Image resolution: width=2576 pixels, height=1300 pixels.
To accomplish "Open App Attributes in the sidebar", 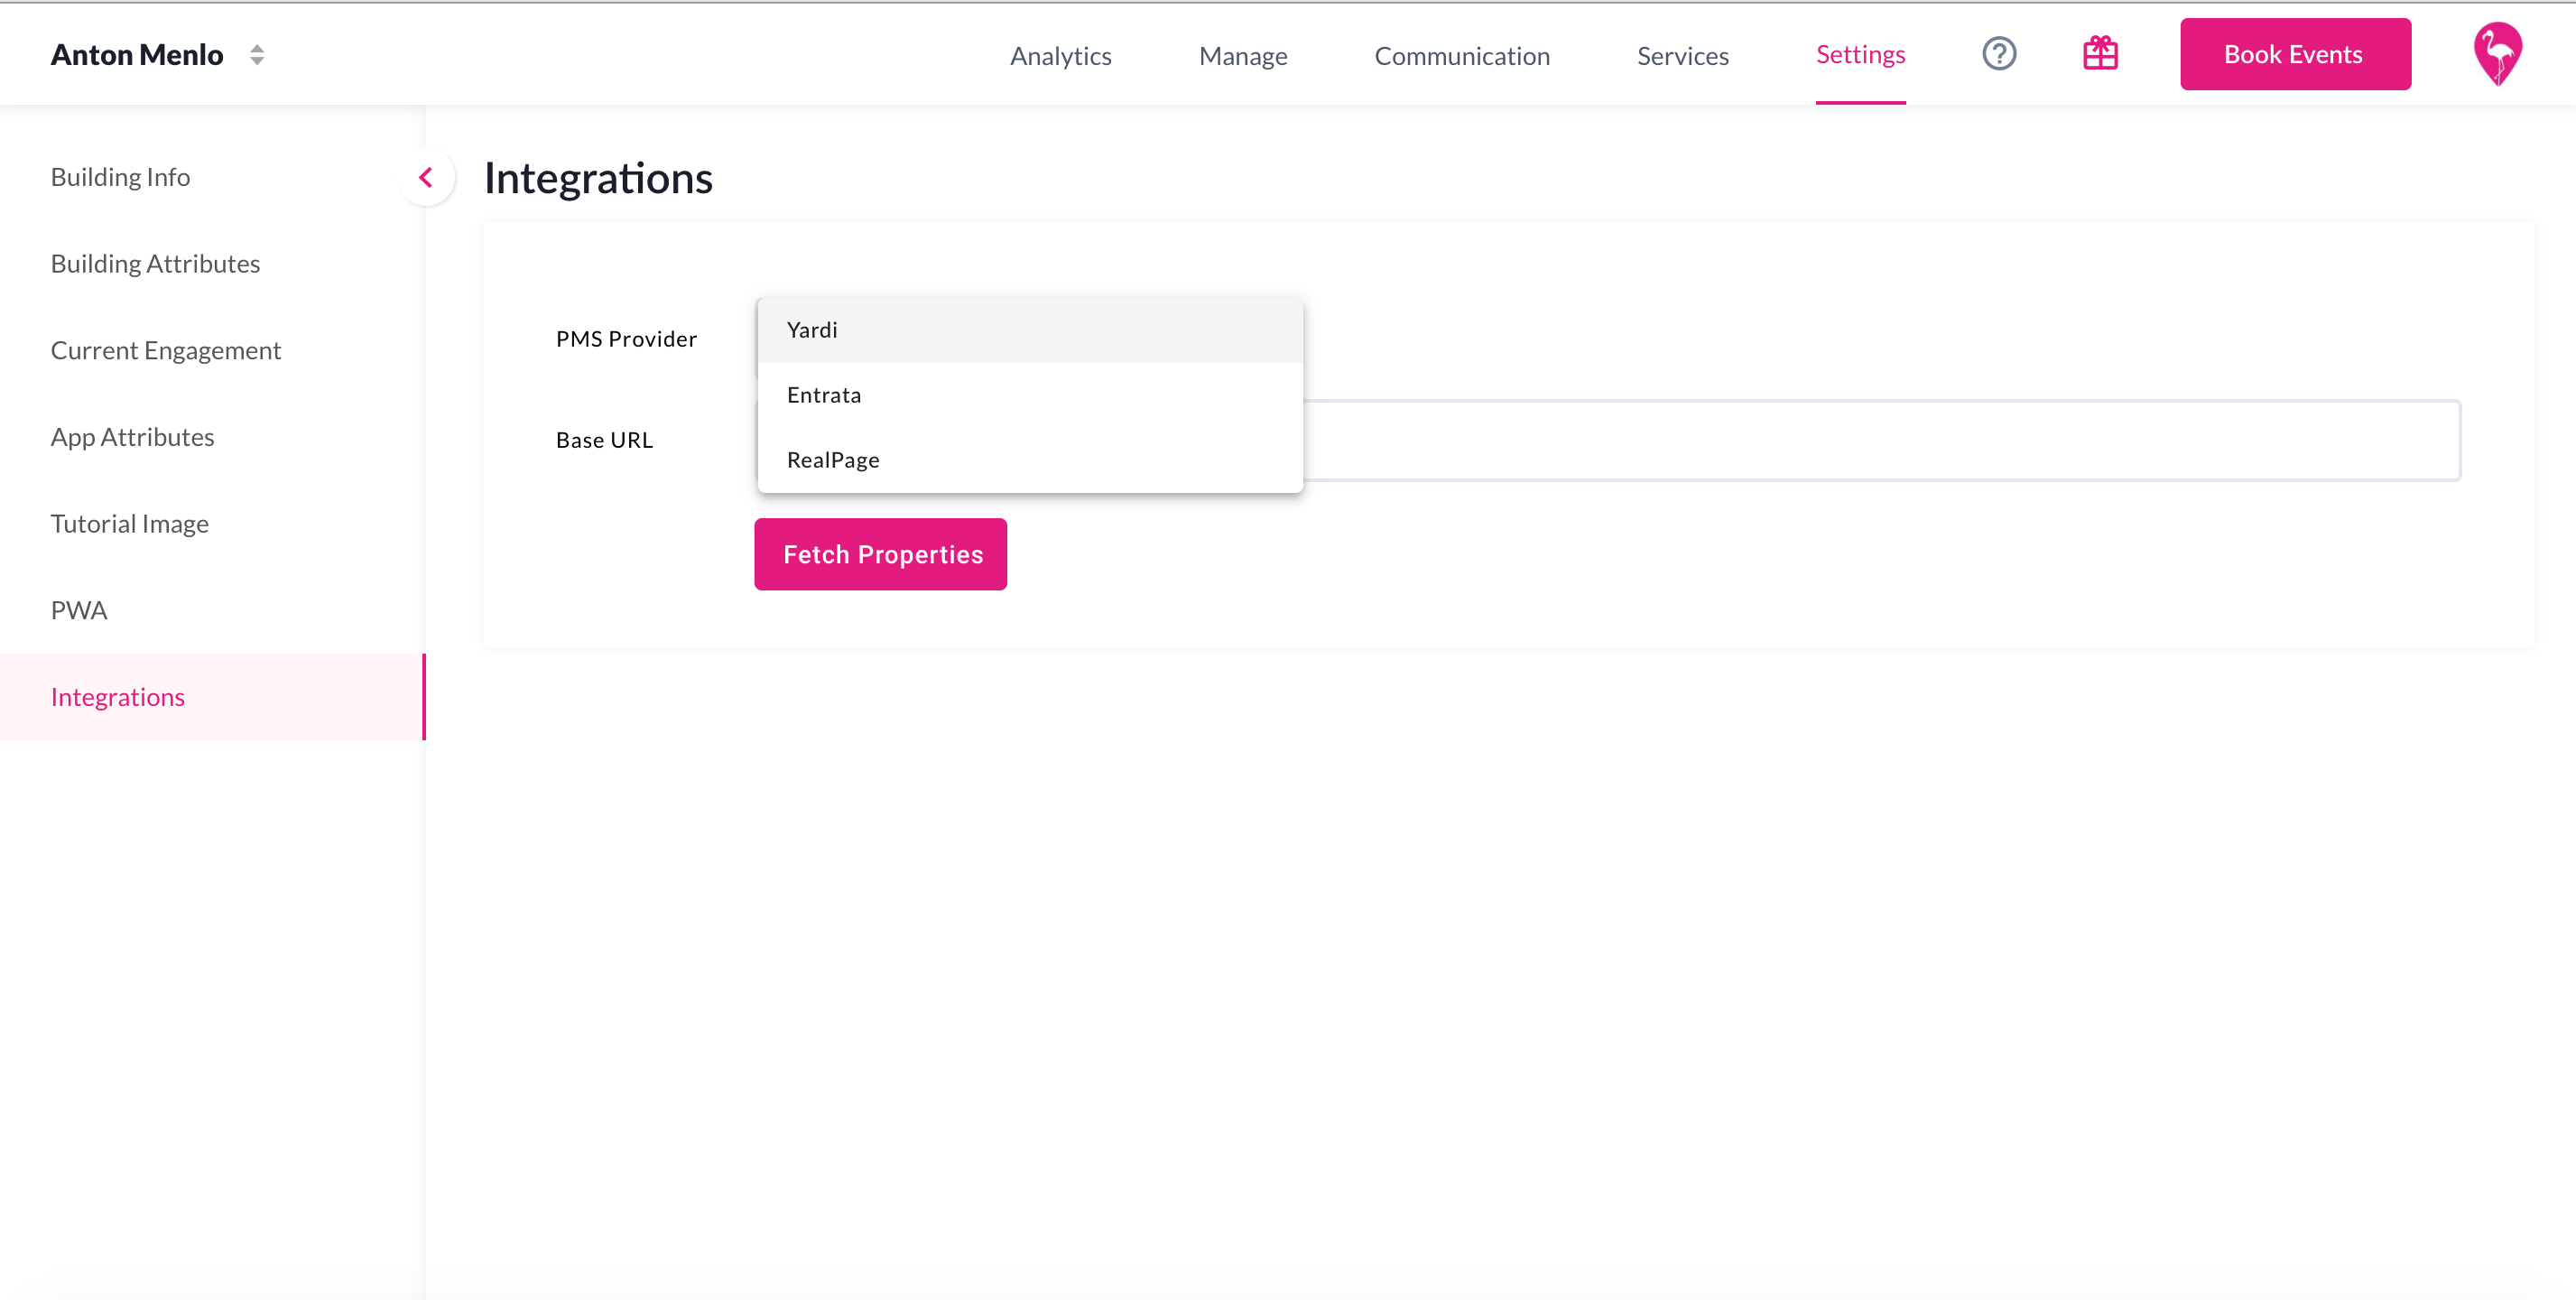I will (x=212, y=437).
